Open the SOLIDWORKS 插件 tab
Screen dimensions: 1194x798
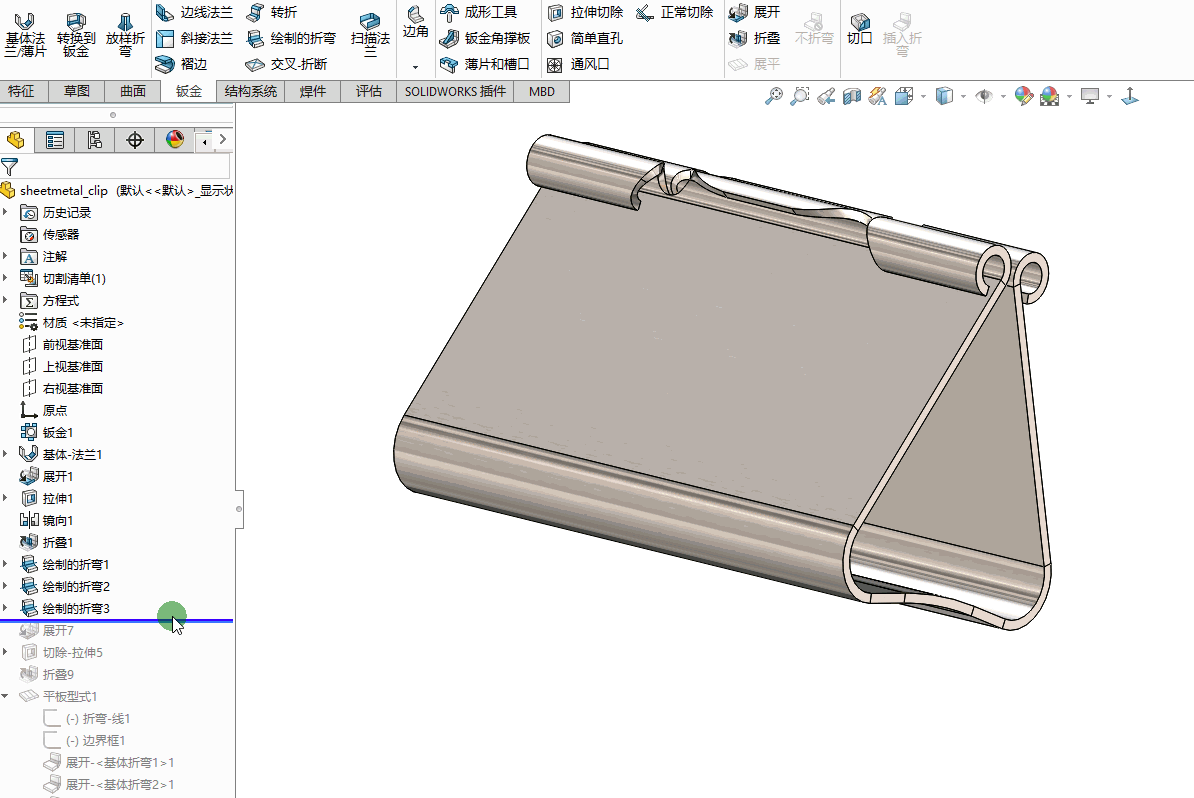455,91
